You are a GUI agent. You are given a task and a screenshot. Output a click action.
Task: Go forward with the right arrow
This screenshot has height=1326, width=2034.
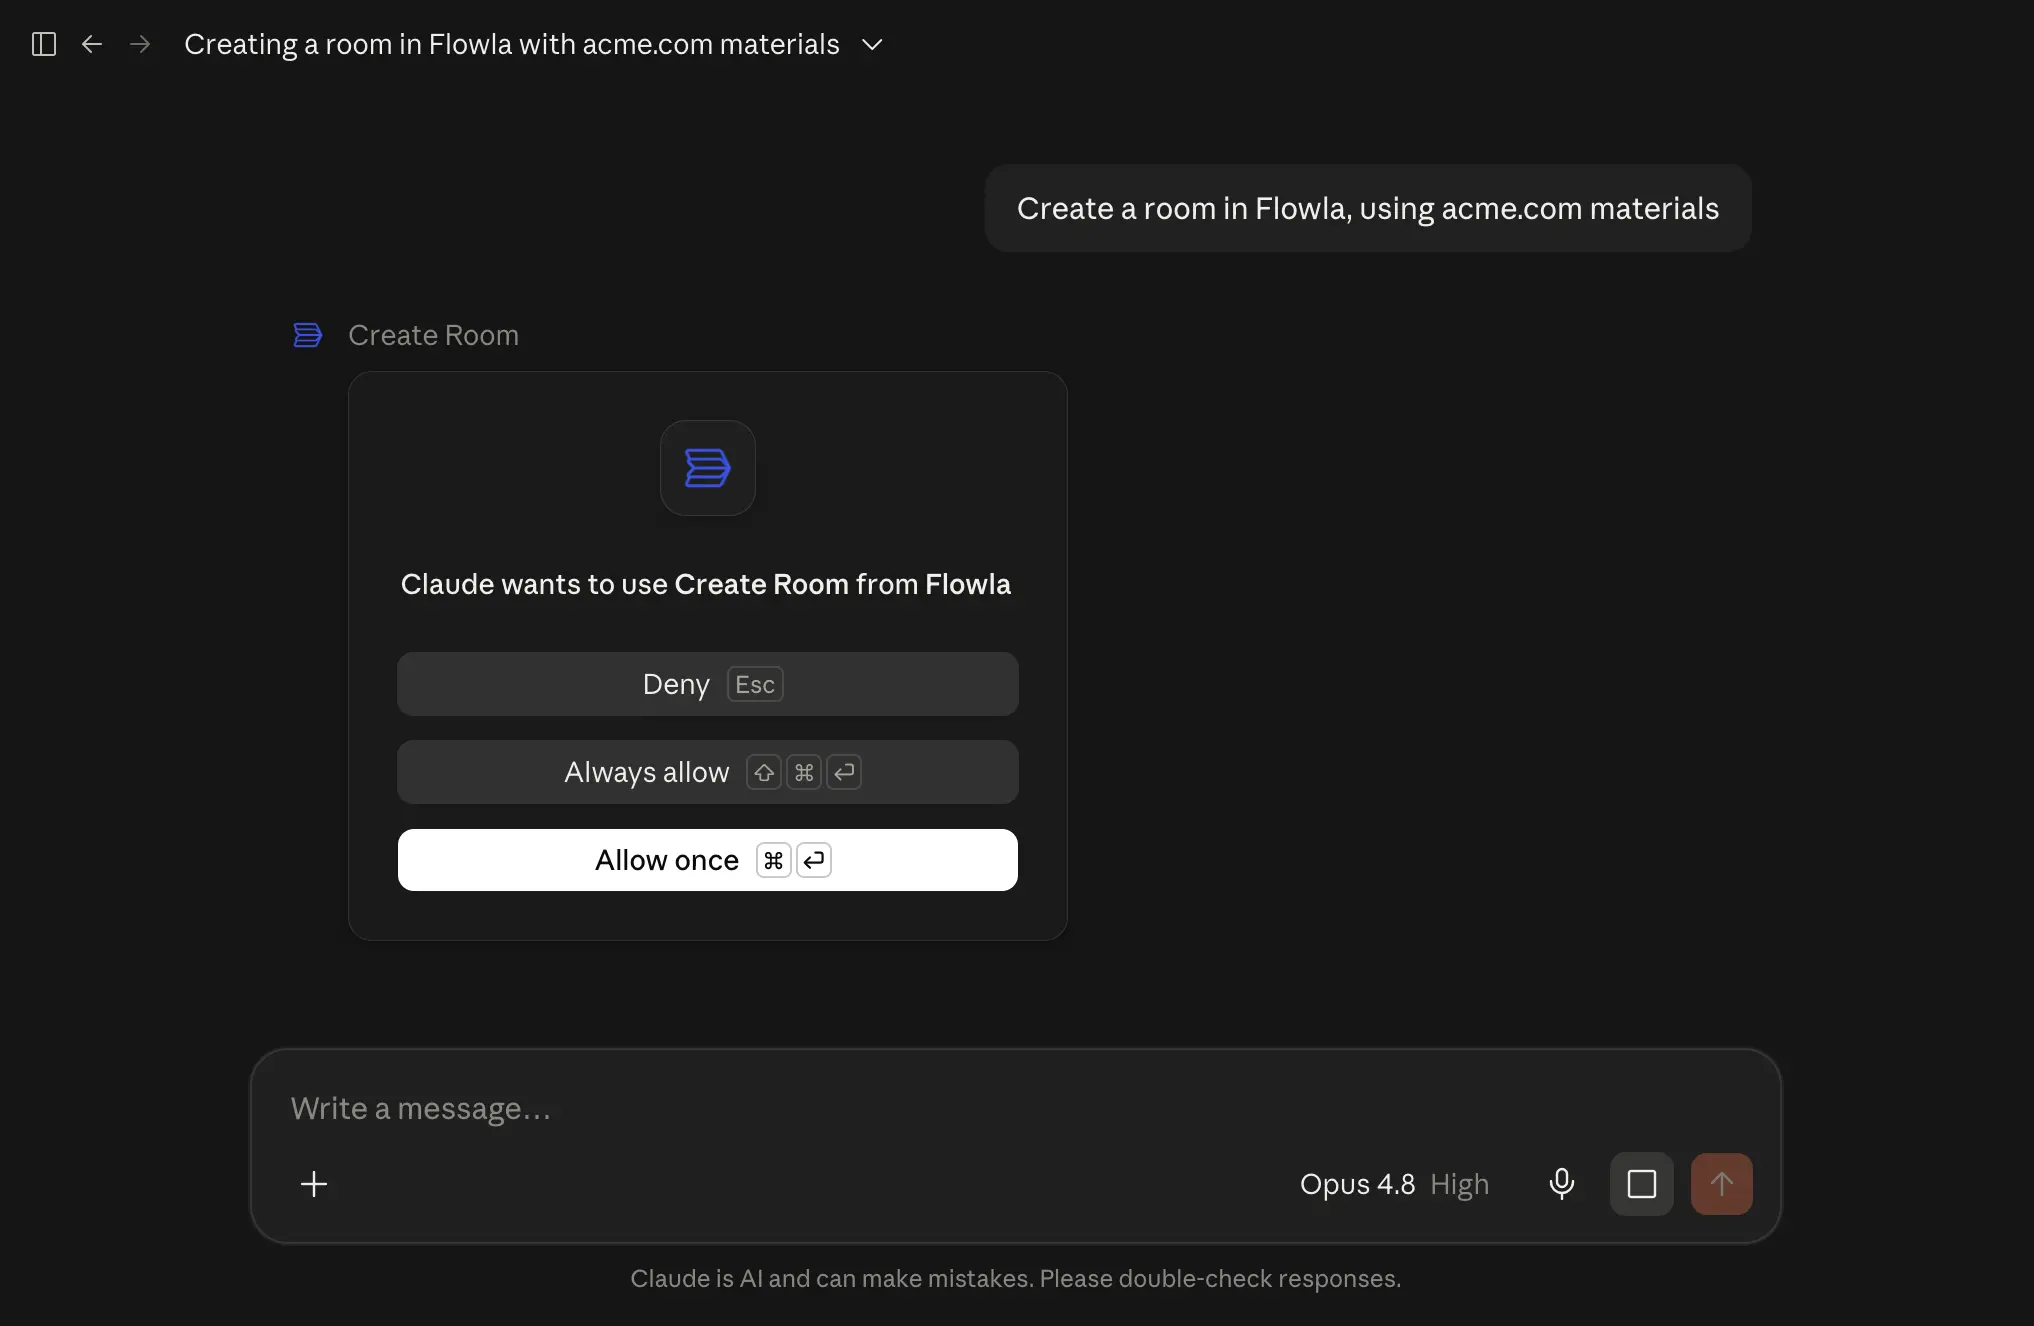pyautogui.click(x=140, y=44)
